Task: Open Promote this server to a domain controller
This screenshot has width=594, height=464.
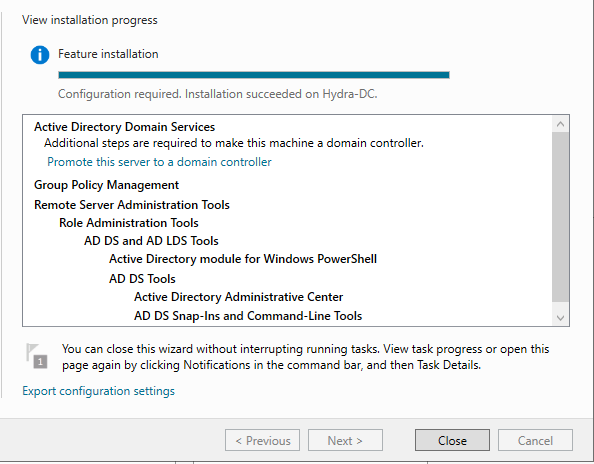Action: click(x=159, y=162)
